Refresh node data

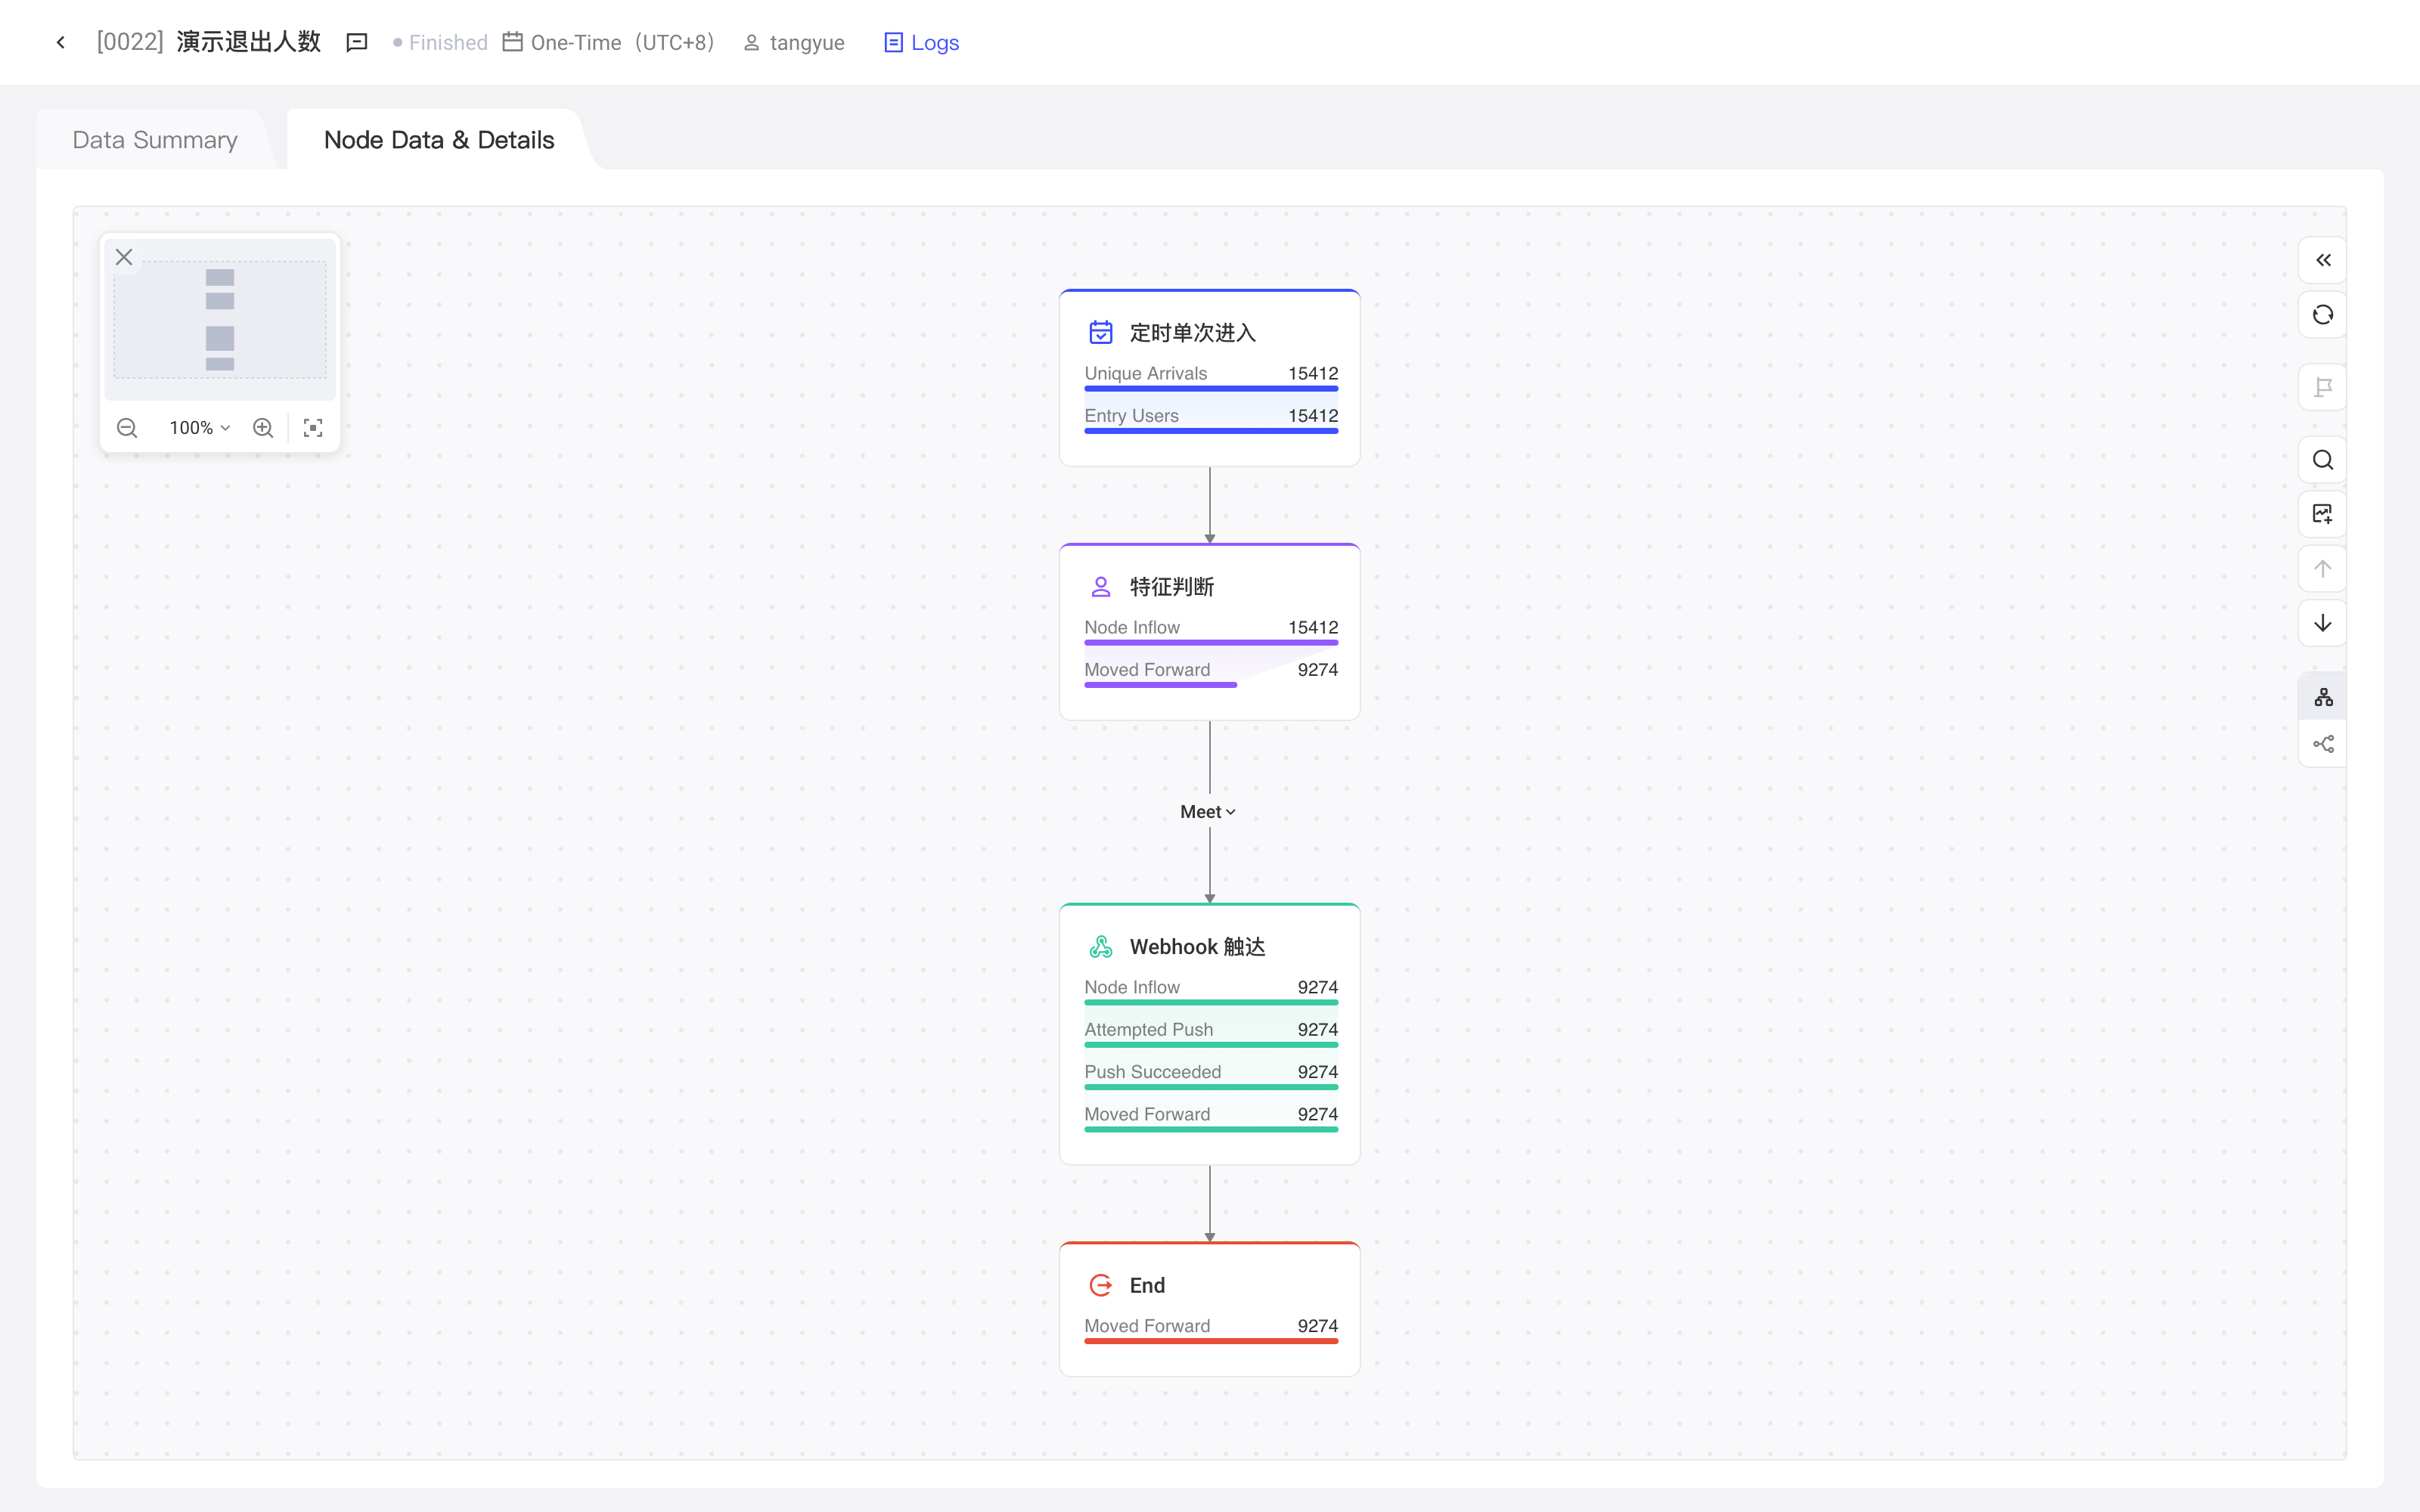[2322, 315]
